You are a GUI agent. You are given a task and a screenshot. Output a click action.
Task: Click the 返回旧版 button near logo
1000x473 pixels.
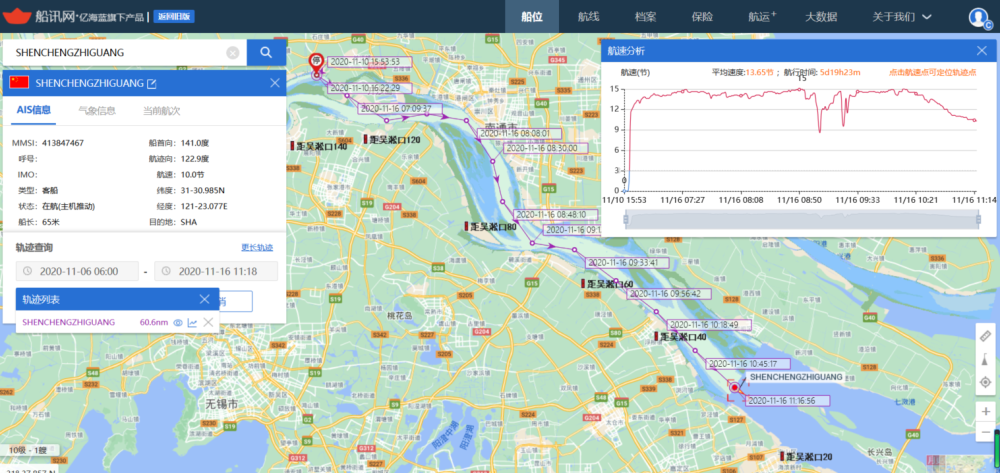(x=174, y=17)
